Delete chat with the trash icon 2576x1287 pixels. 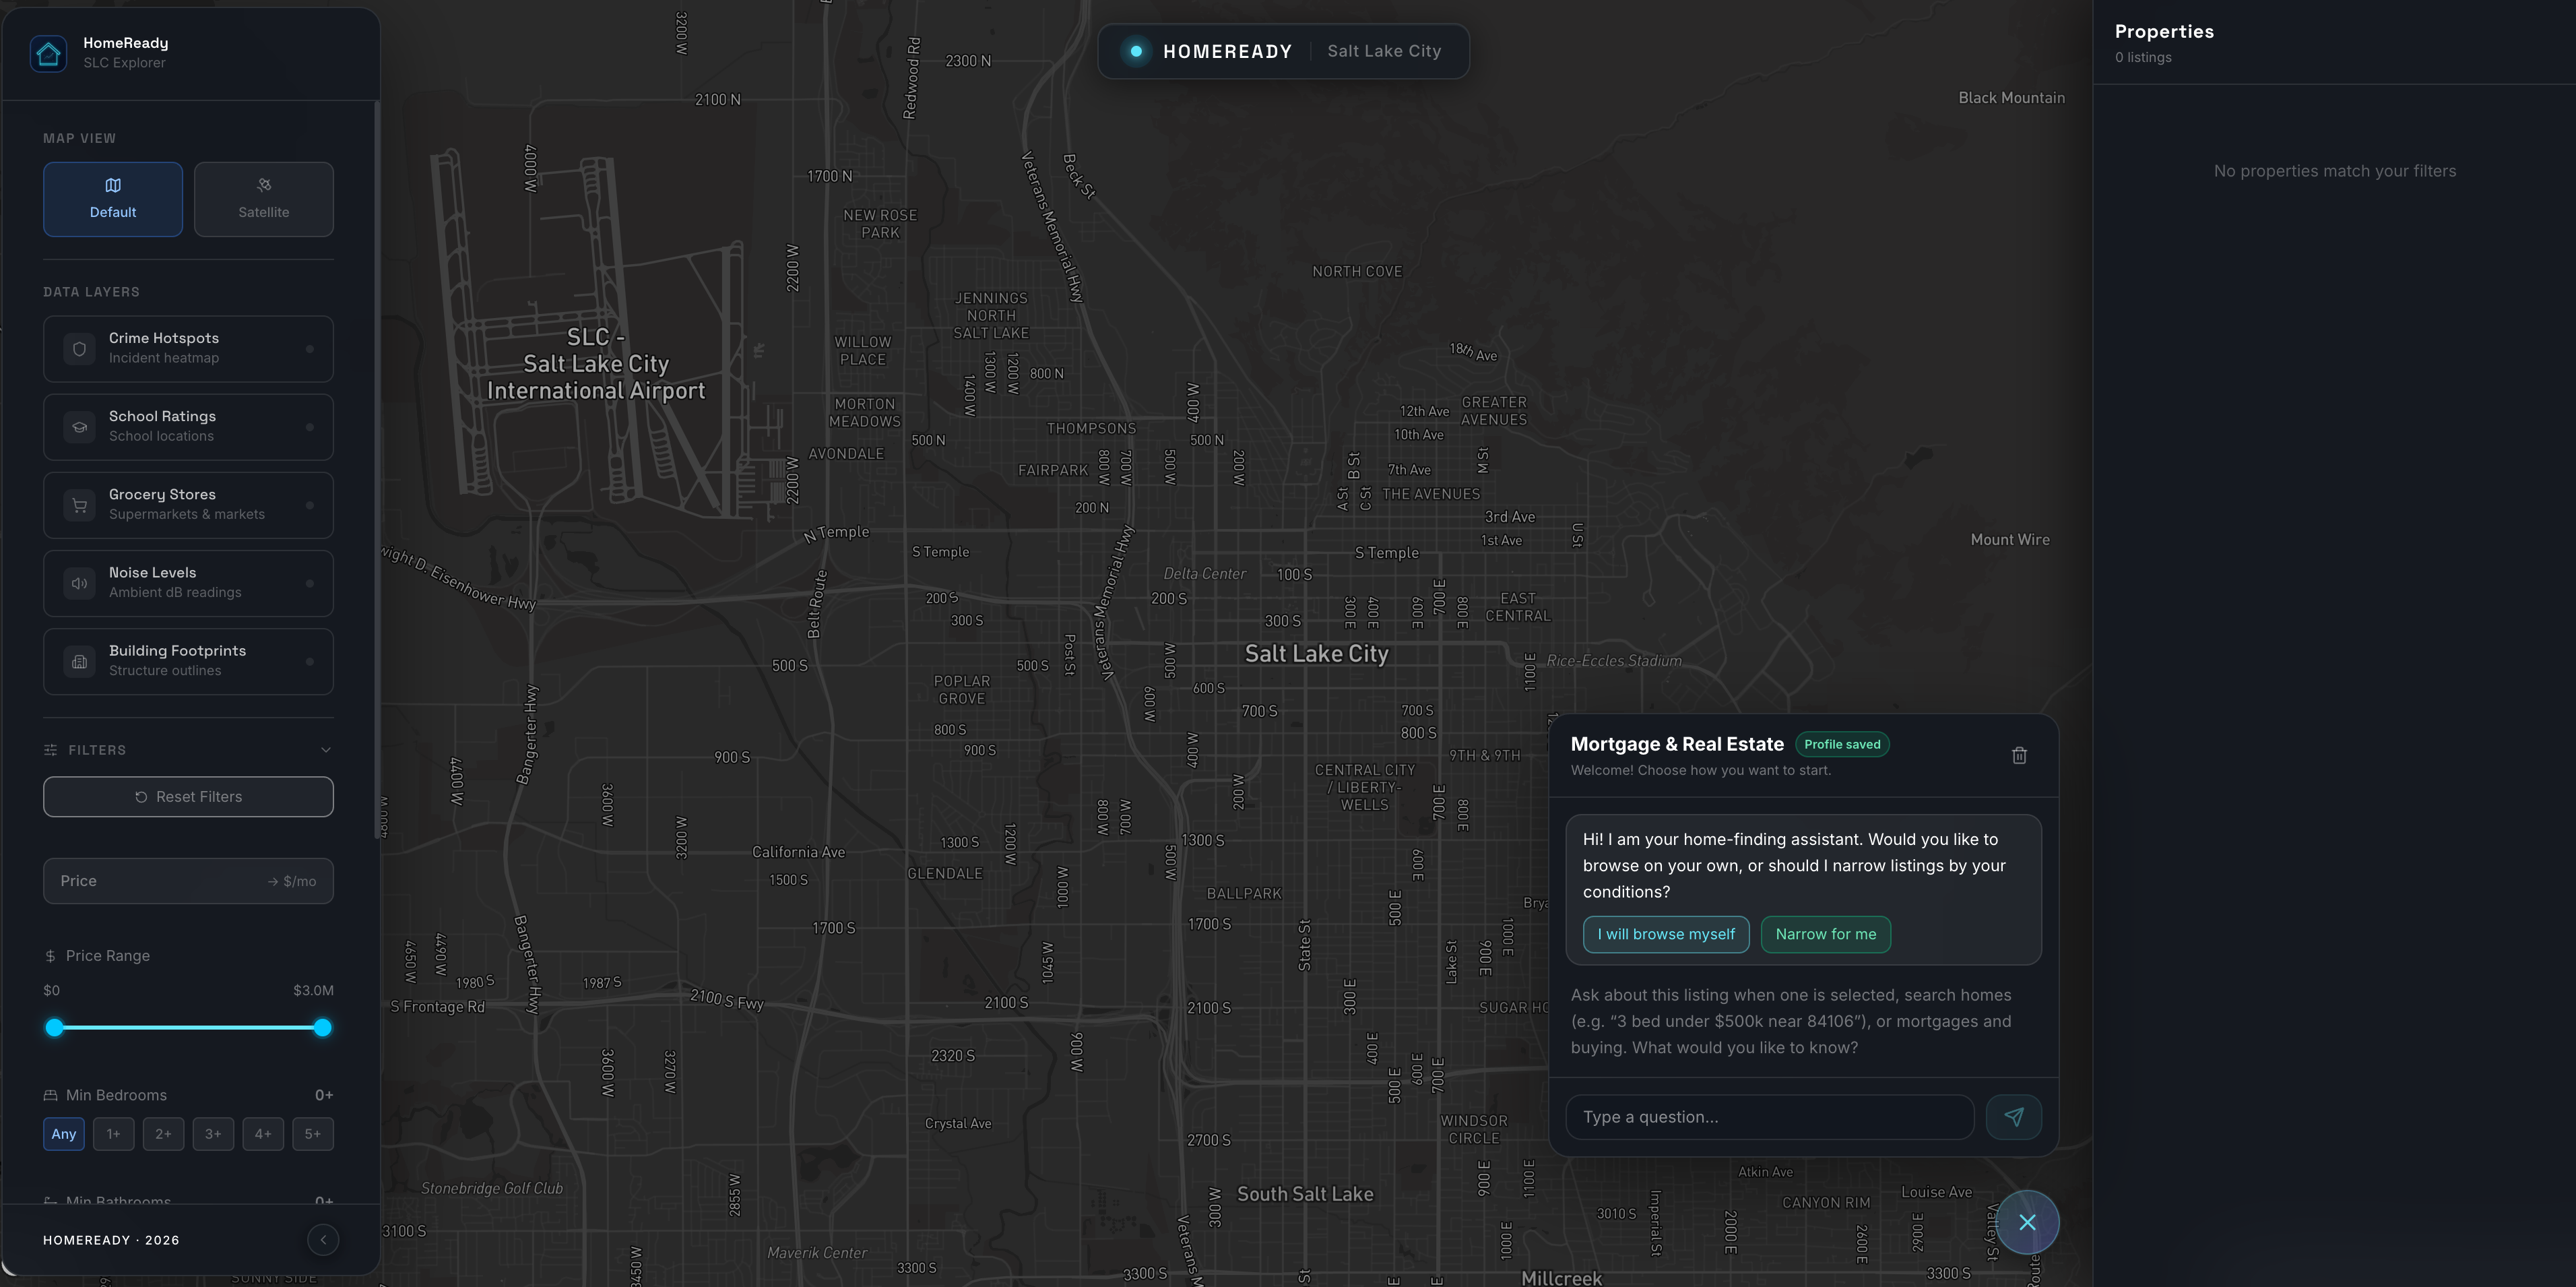click(2019, 756)
